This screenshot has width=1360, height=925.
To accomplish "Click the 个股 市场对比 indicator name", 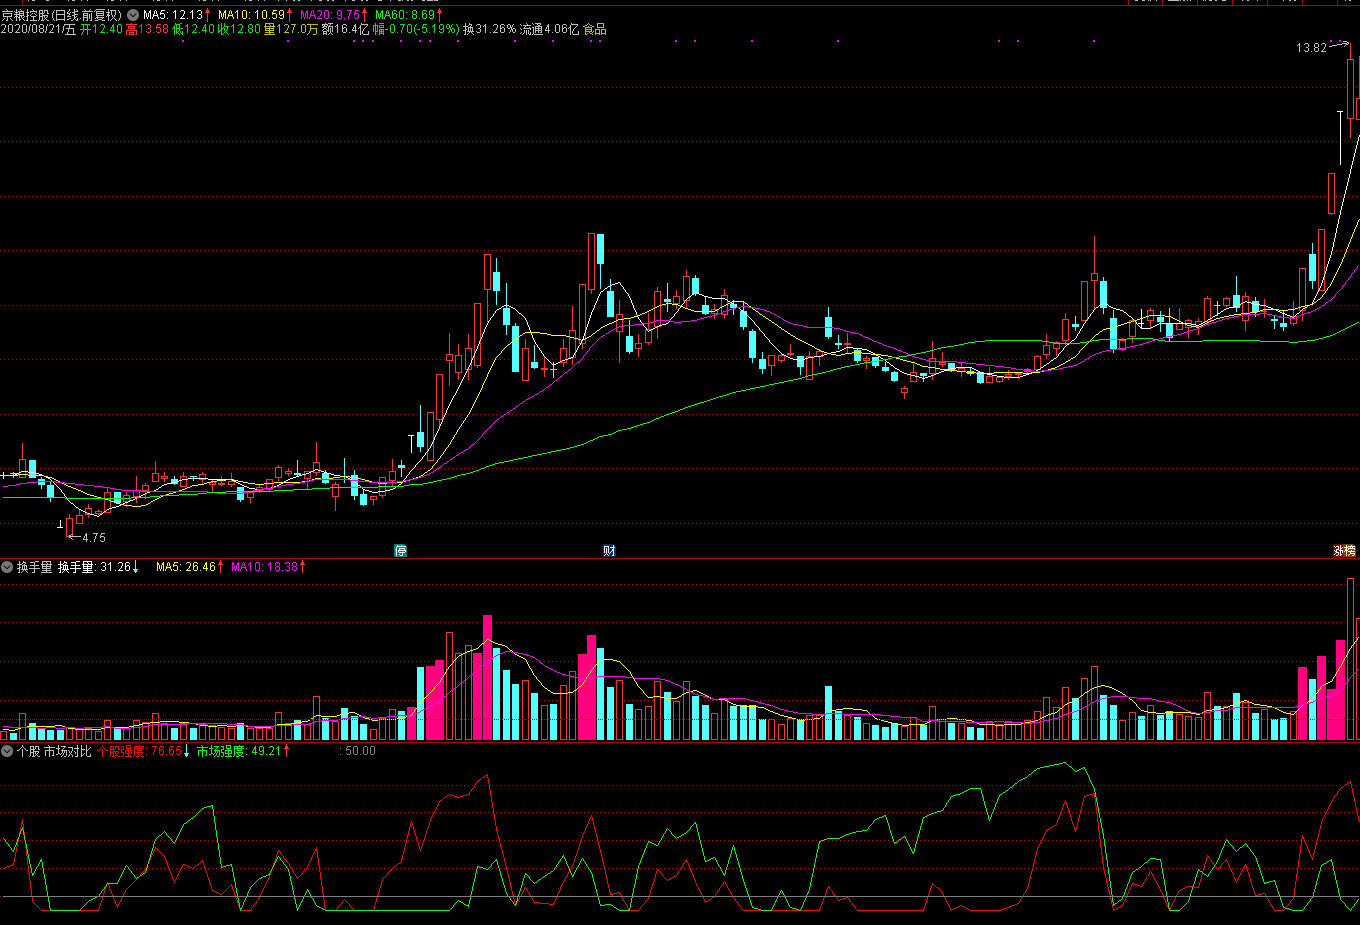I will (x=54, y=751).
